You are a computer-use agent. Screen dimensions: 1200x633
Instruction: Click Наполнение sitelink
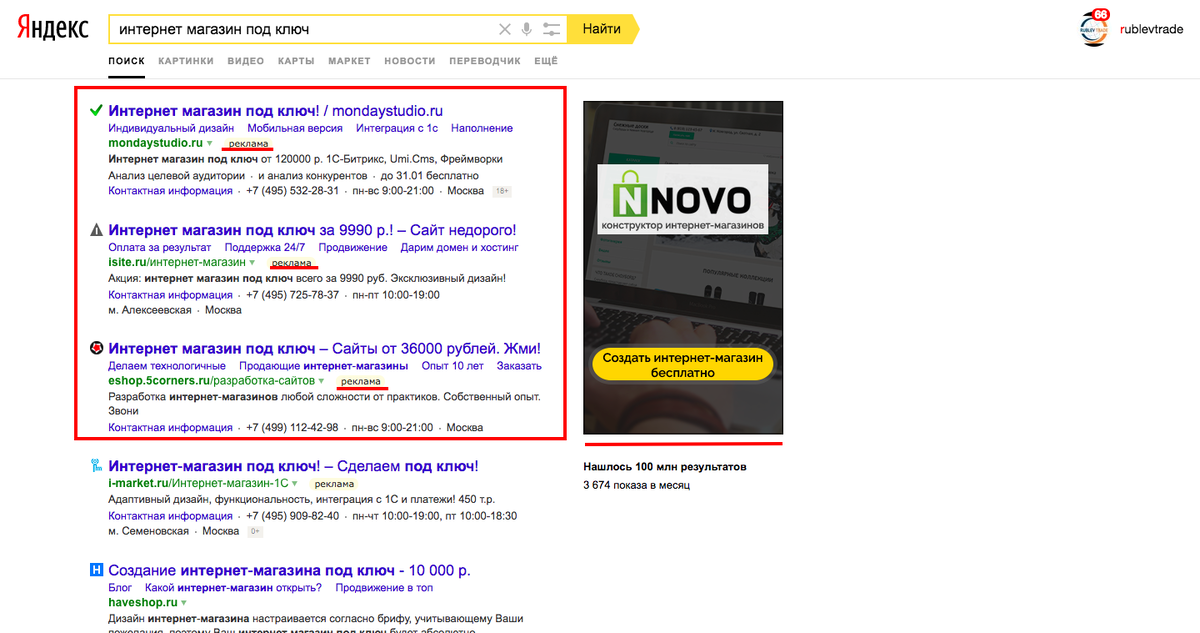482,128
